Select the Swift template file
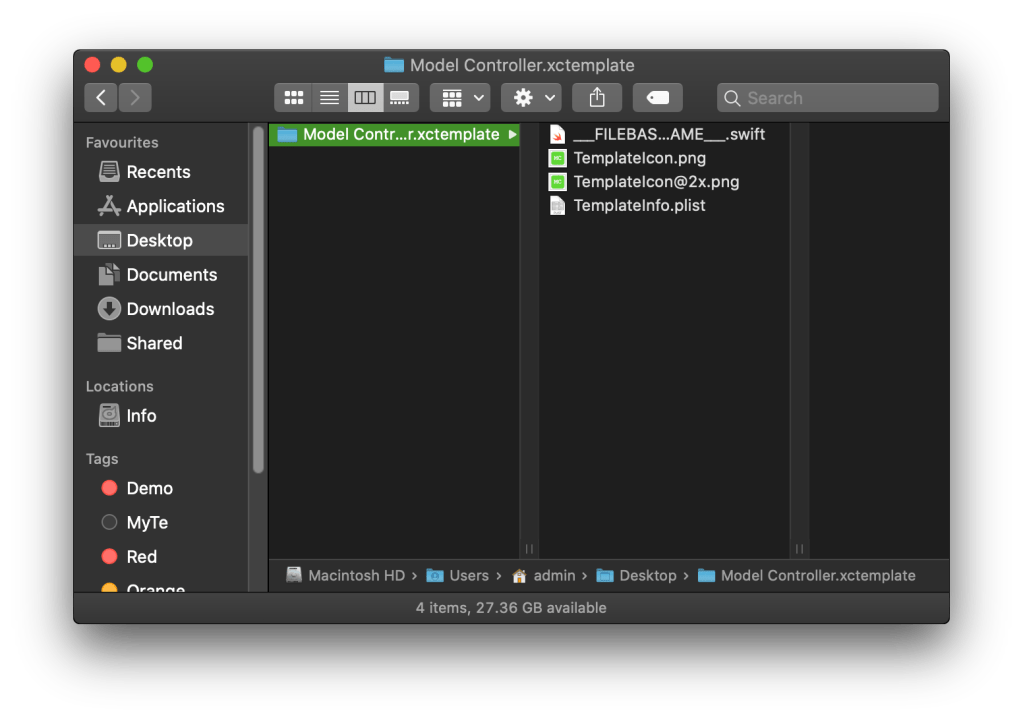The width and height of the screenshot is (1023, 721). pyautogui.click(x=668, y=134)
